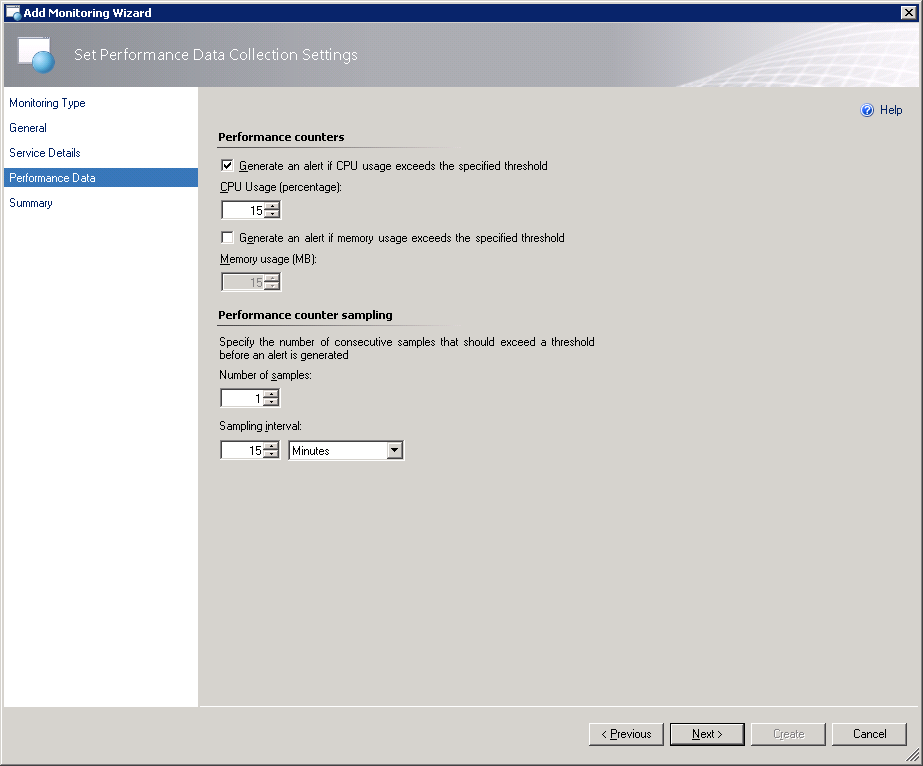Click the Add Monitoring Wizard title bar icon

click(x=13, y=12)
